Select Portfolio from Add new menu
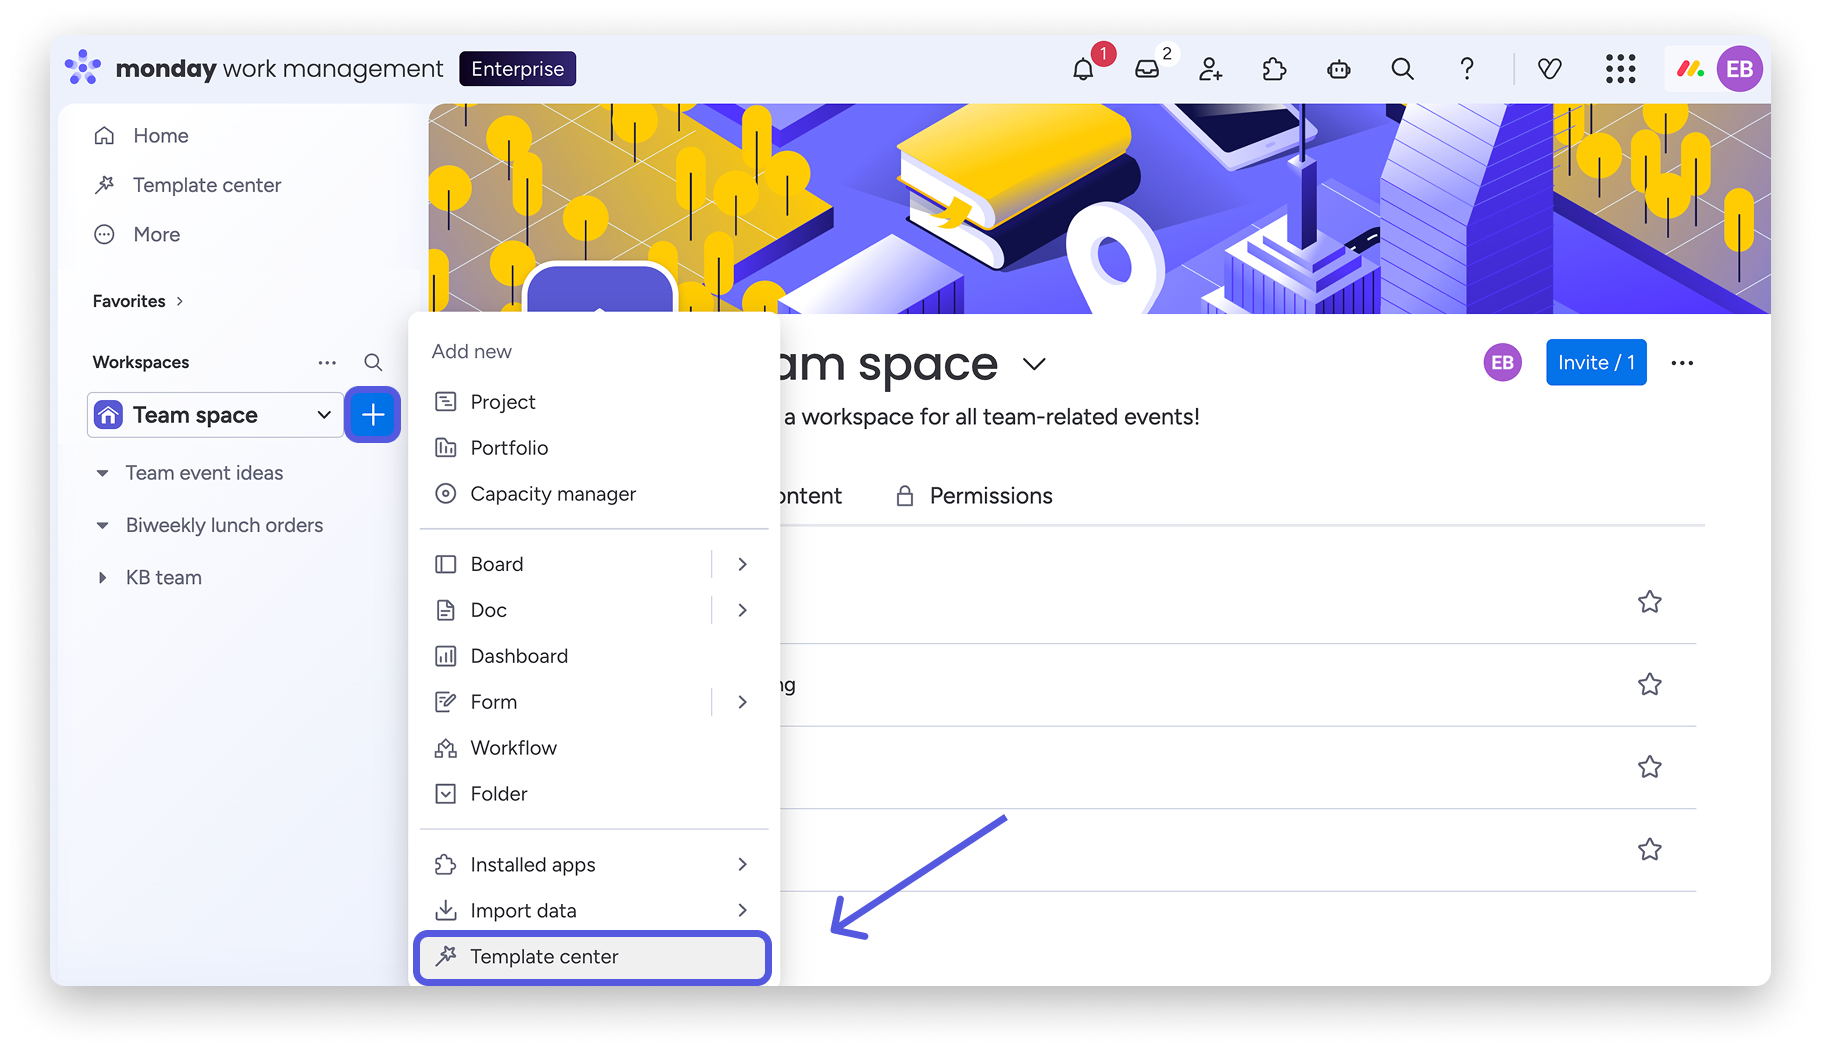The height and width of the screenshot is (1051, 1821). pos(593,448)
